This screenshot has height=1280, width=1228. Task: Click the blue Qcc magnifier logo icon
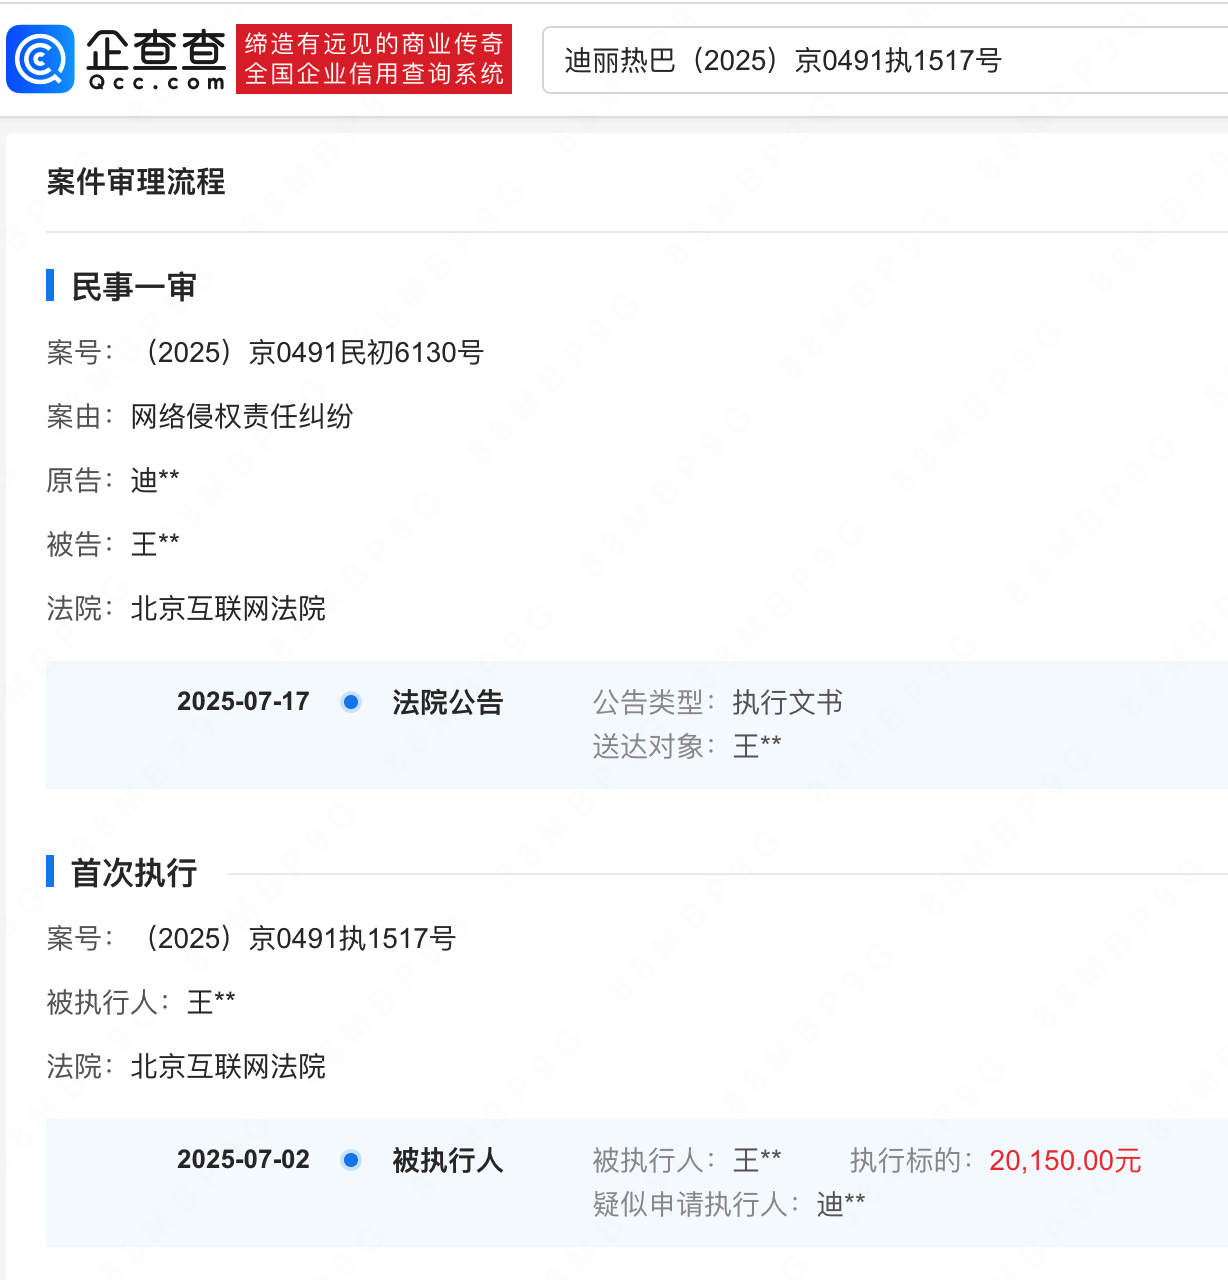coord(41,59)
